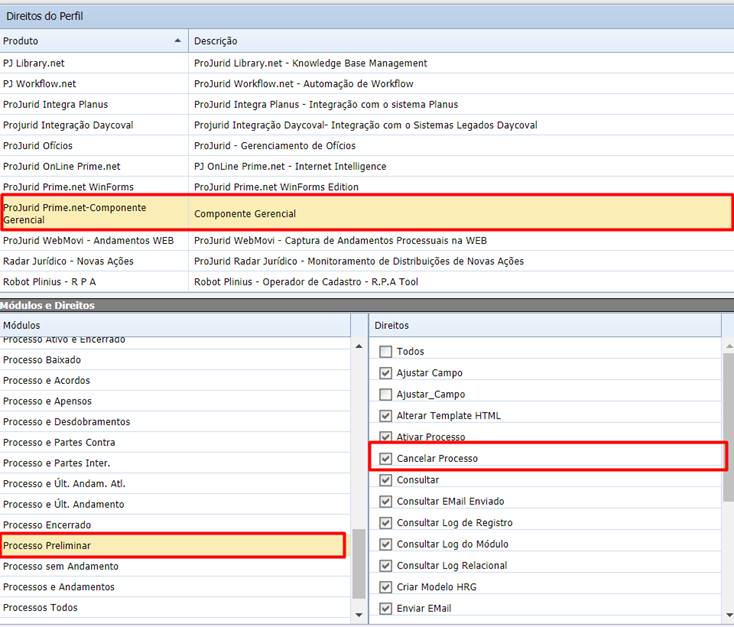Select the Processos Todos module
The width and height of the screenshot is (734, 627).
pyautogui.click(x=175, y=607)
